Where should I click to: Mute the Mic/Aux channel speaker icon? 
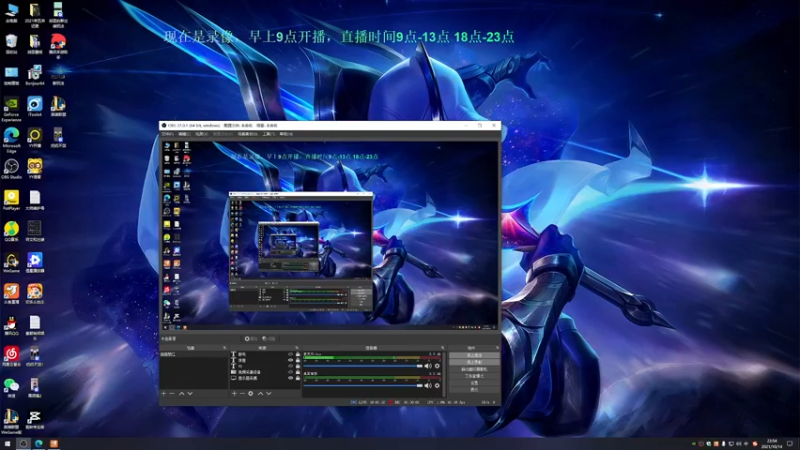click(x=428, y=366)
